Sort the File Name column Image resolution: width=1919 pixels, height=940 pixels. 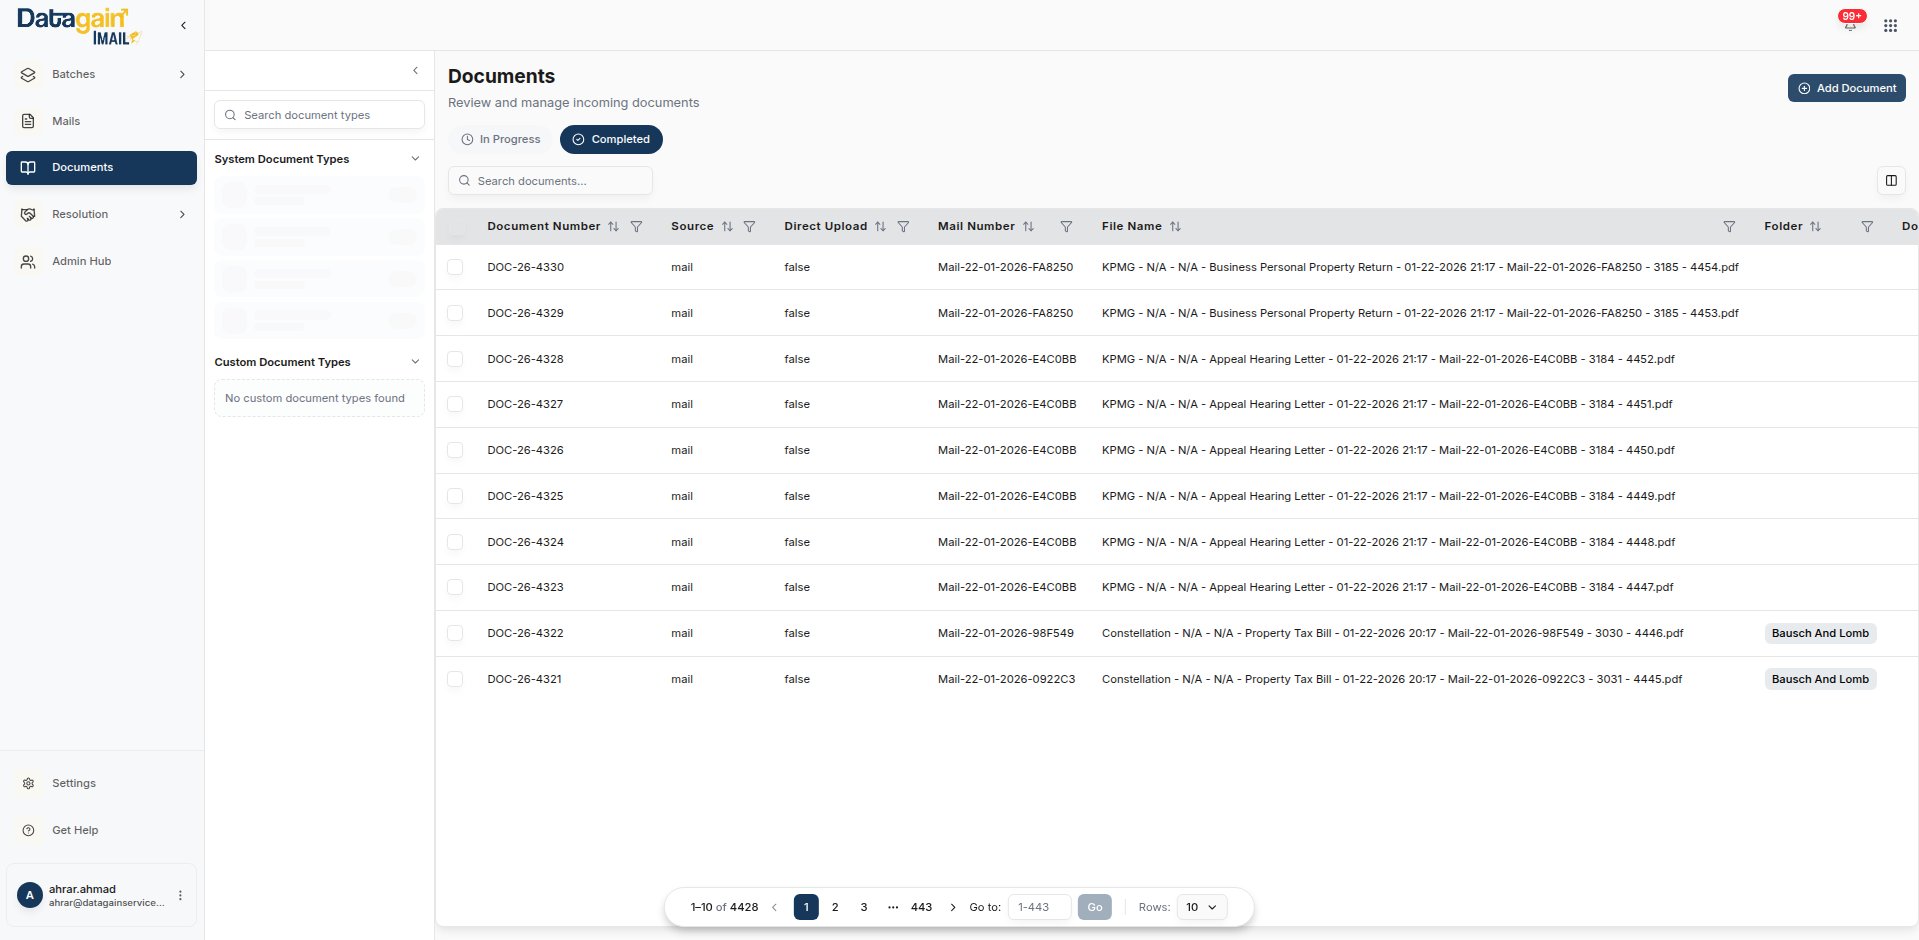click(x=1175, y=227)
